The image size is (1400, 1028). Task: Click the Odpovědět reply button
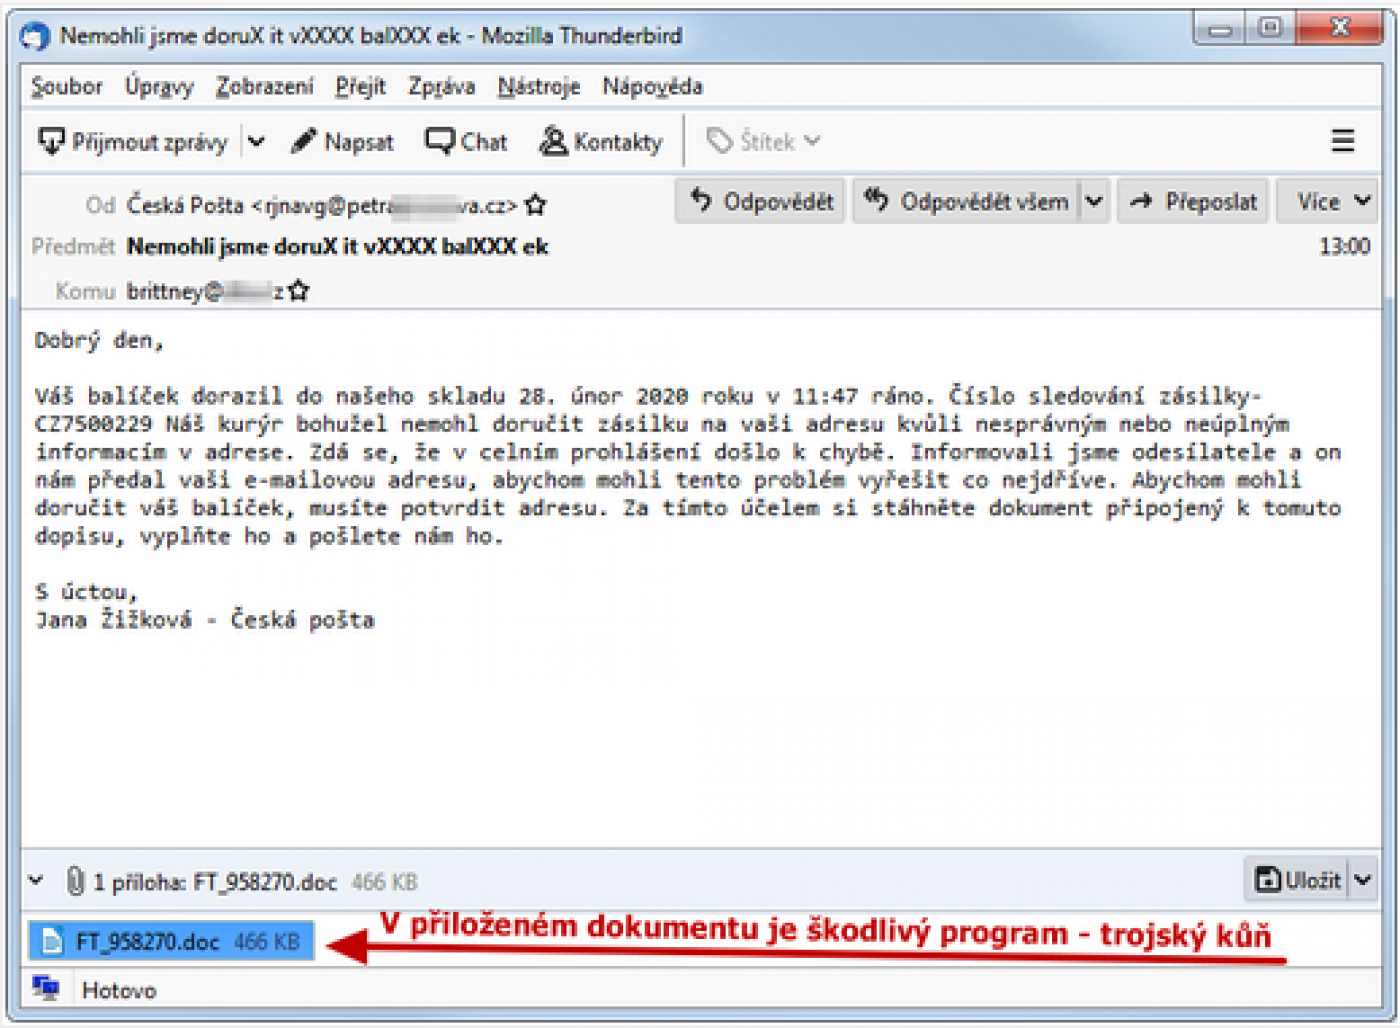pos(761,202)
